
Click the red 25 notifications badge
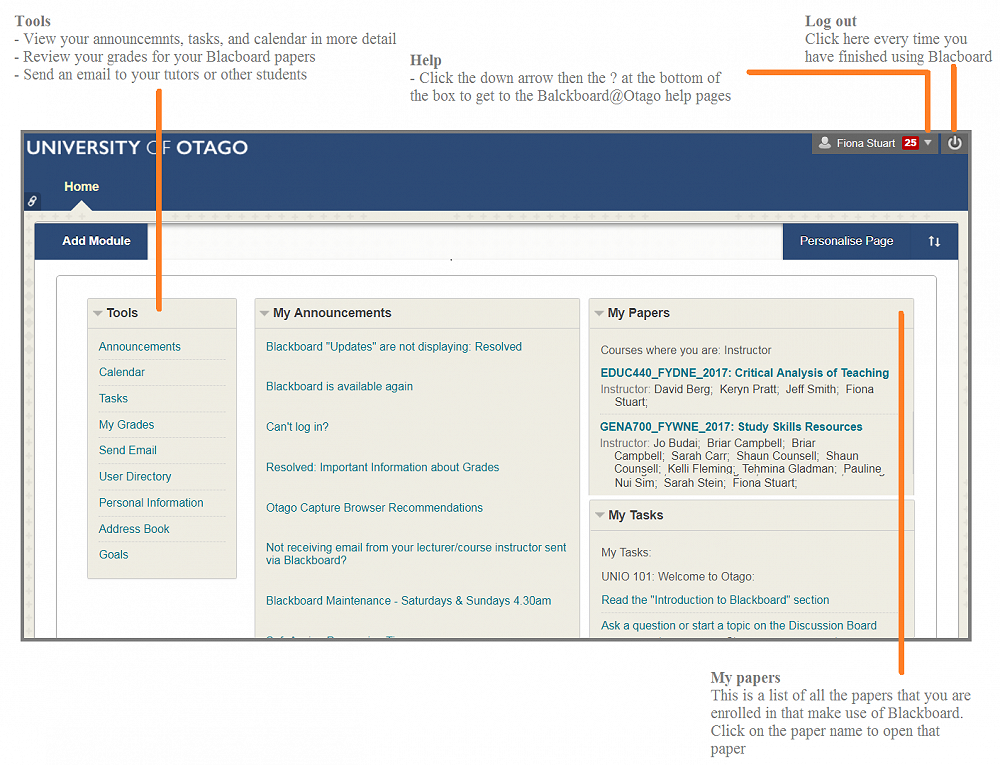click(910, 143)
